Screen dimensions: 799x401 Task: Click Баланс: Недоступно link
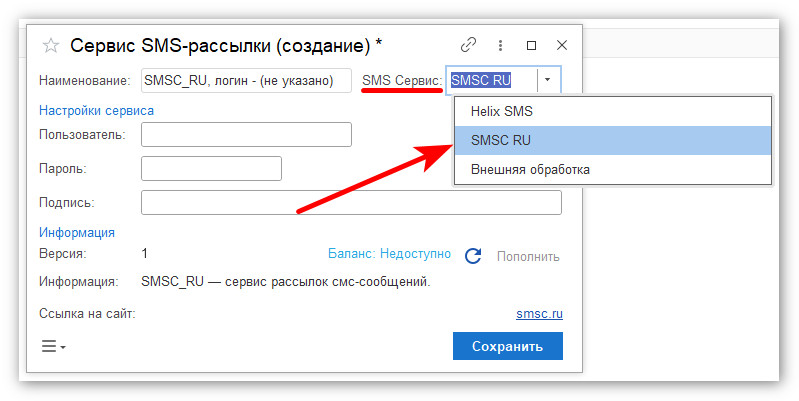point(389,254)
